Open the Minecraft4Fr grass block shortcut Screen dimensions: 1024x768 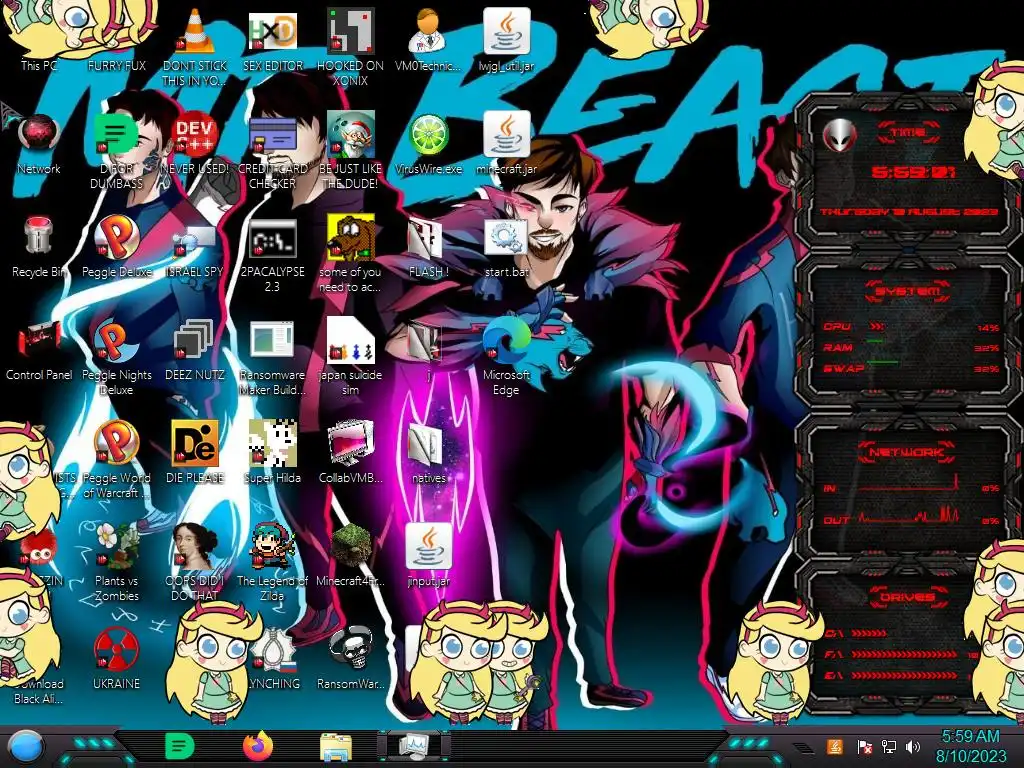[350, 556]
